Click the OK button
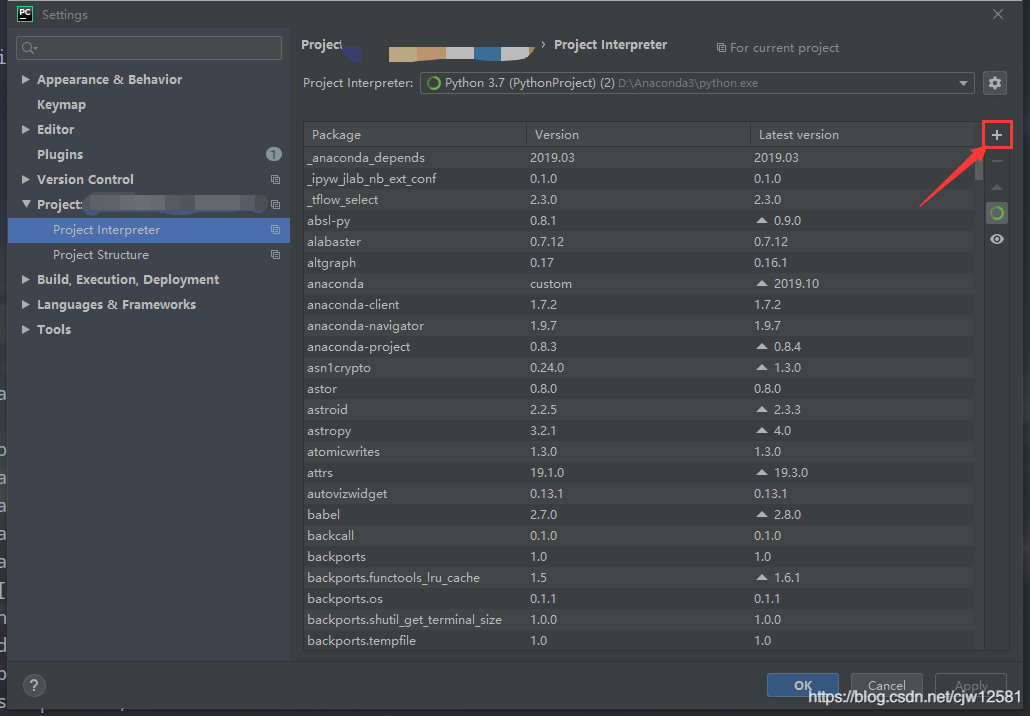Viewport: 1030px width, 716px height. (x=803, y=685)
